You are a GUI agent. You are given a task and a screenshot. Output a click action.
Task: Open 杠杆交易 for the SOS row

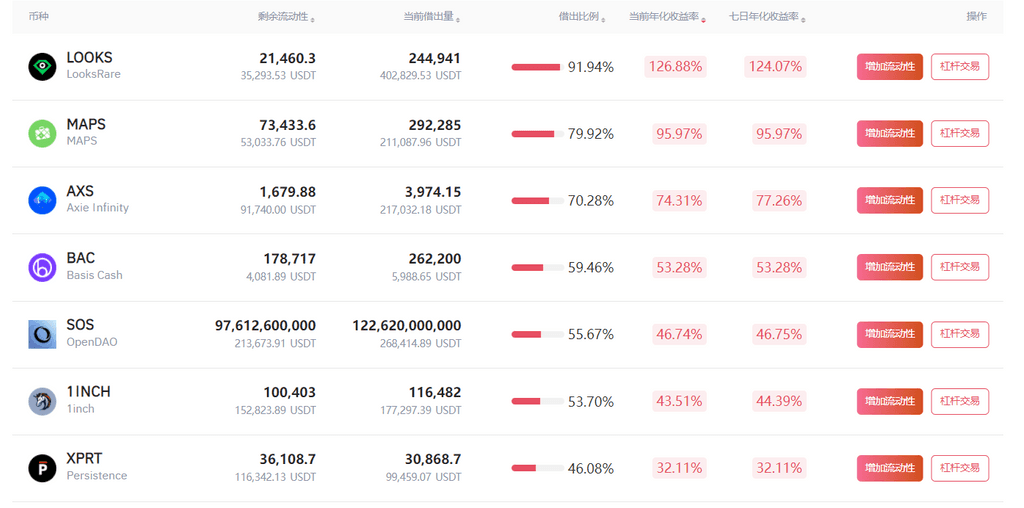click(x=959, y=334)
